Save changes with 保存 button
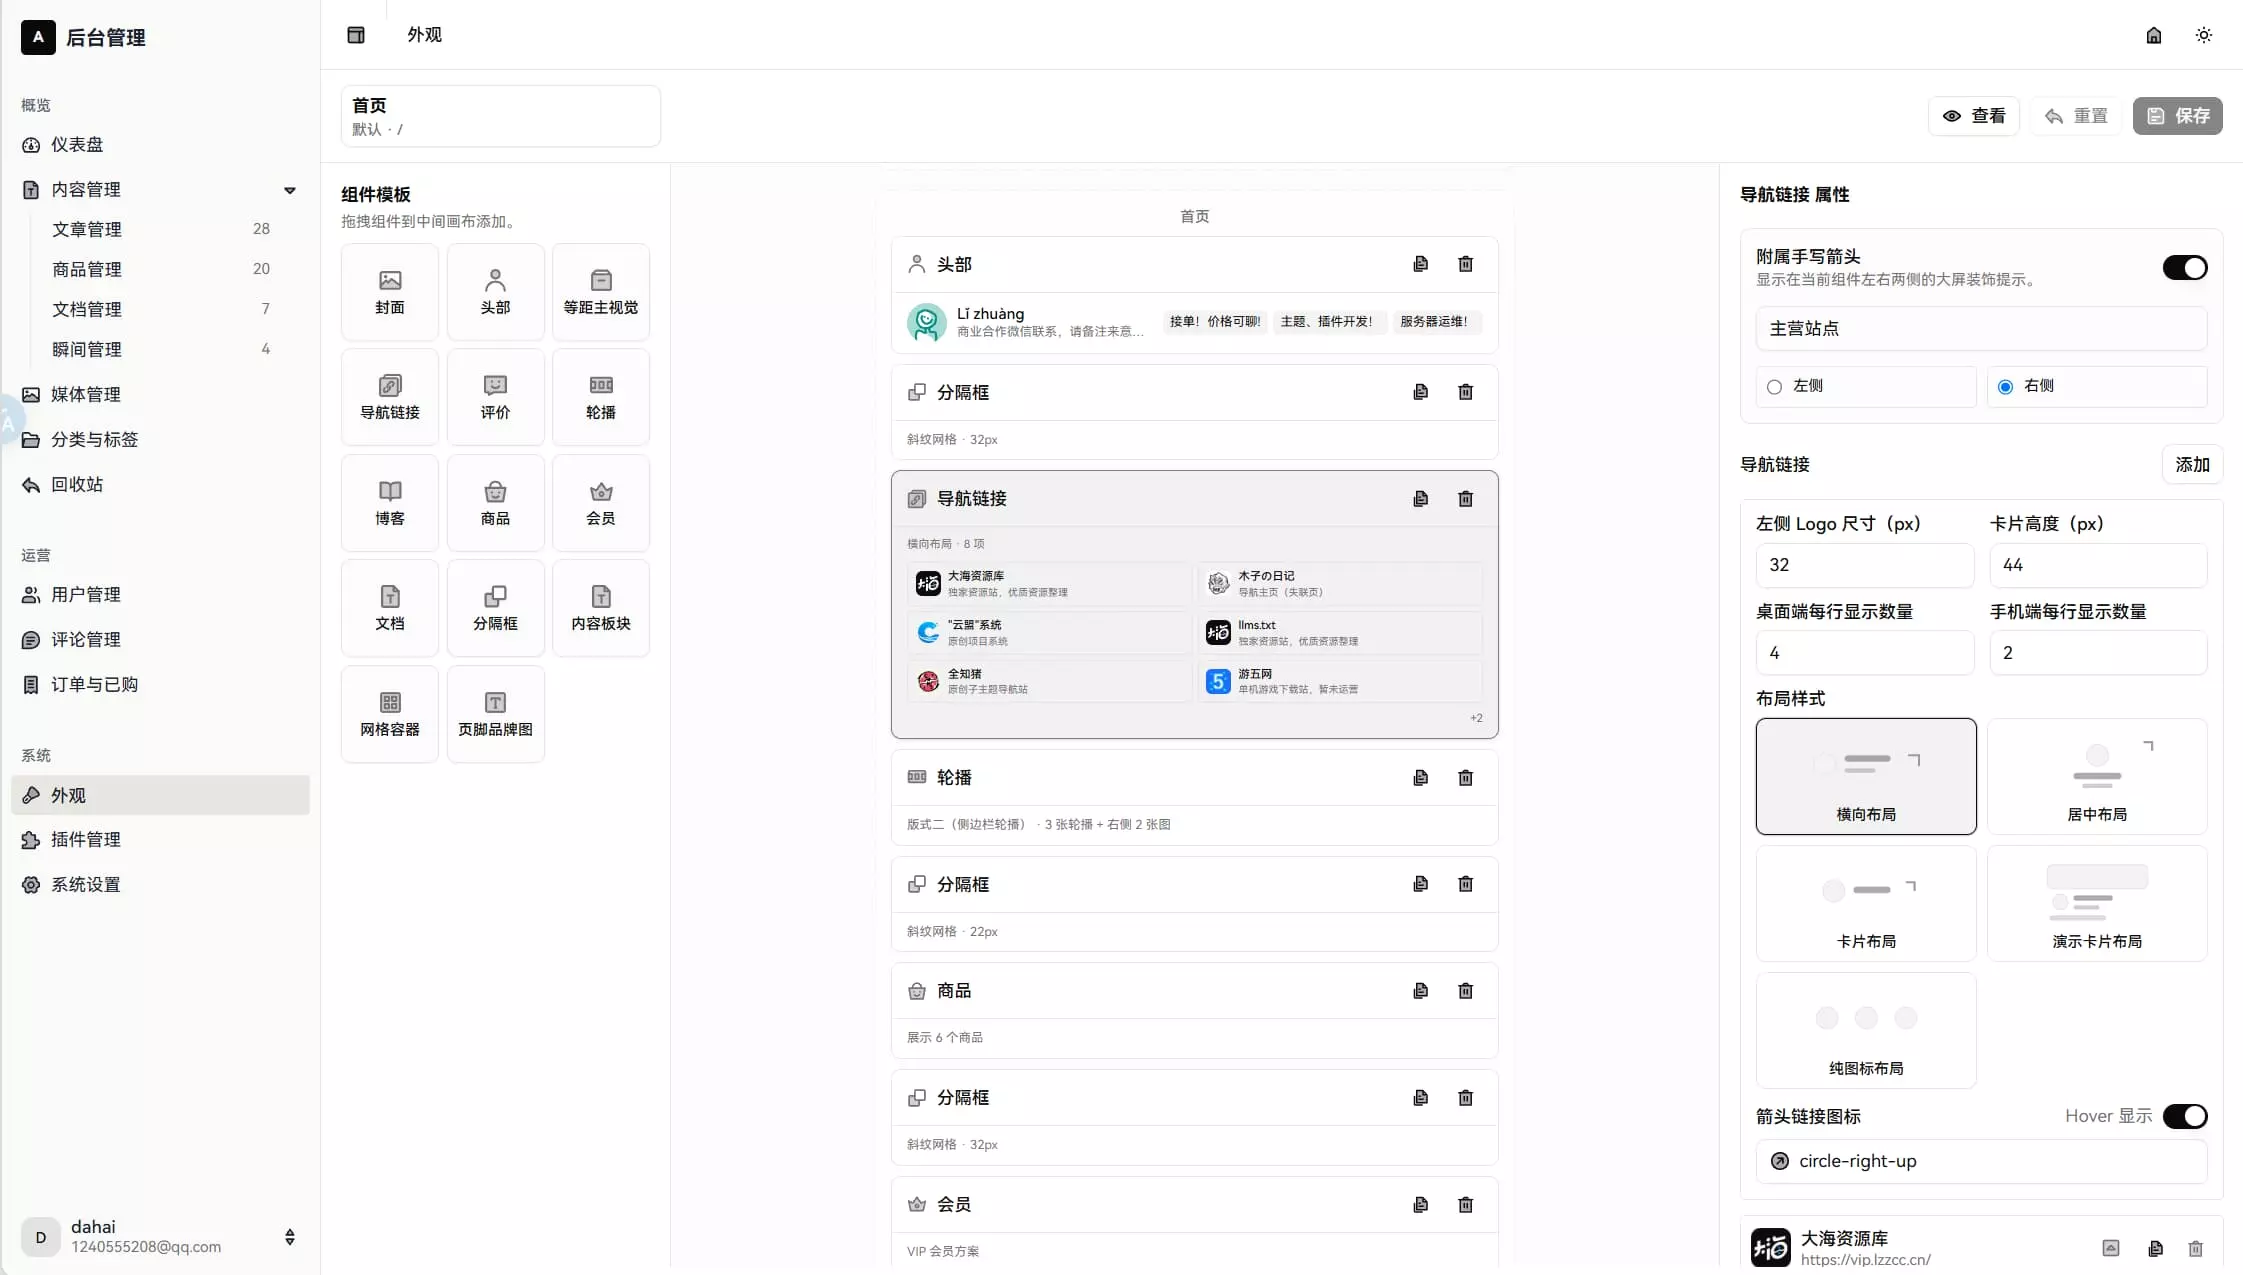Screen dimensions: 2243x1275 2177,116
